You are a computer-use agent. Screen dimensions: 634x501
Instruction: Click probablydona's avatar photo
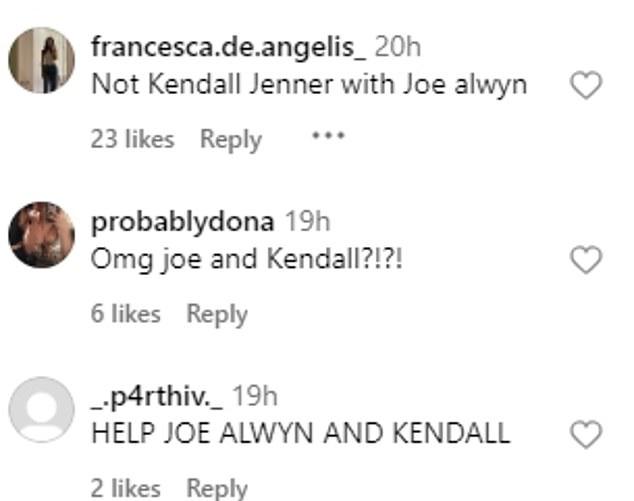41,234
